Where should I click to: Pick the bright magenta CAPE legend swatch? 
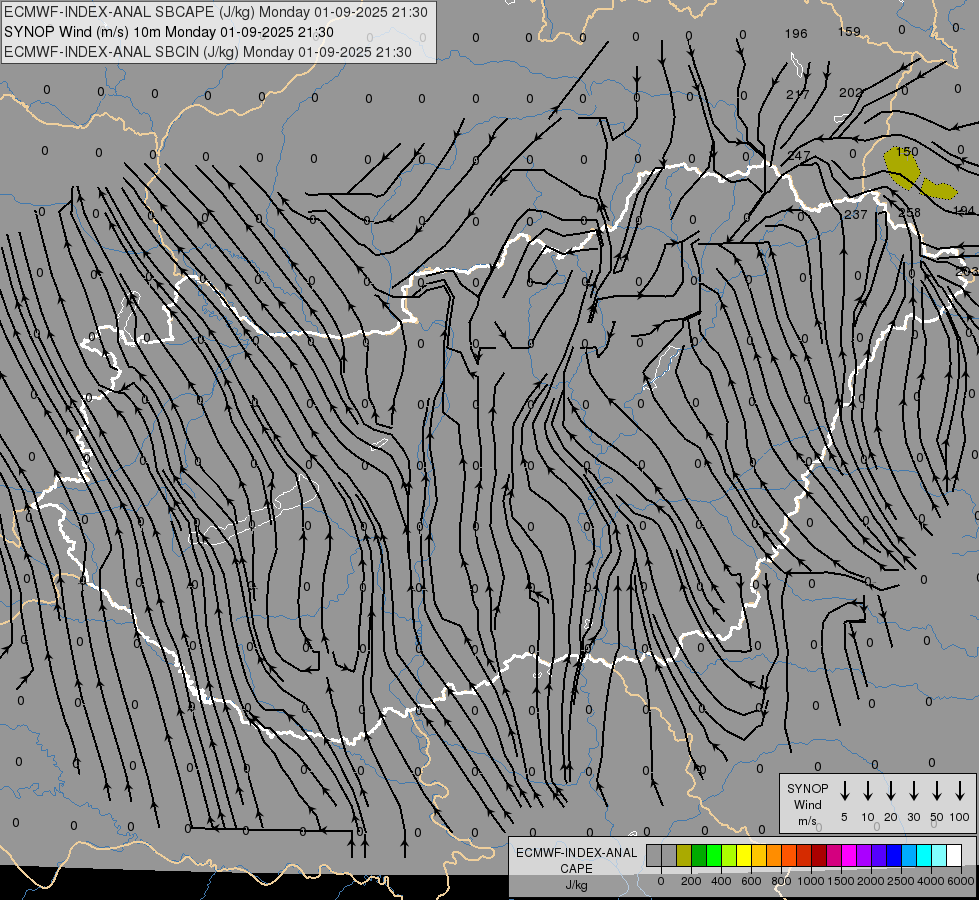point(849,855)
